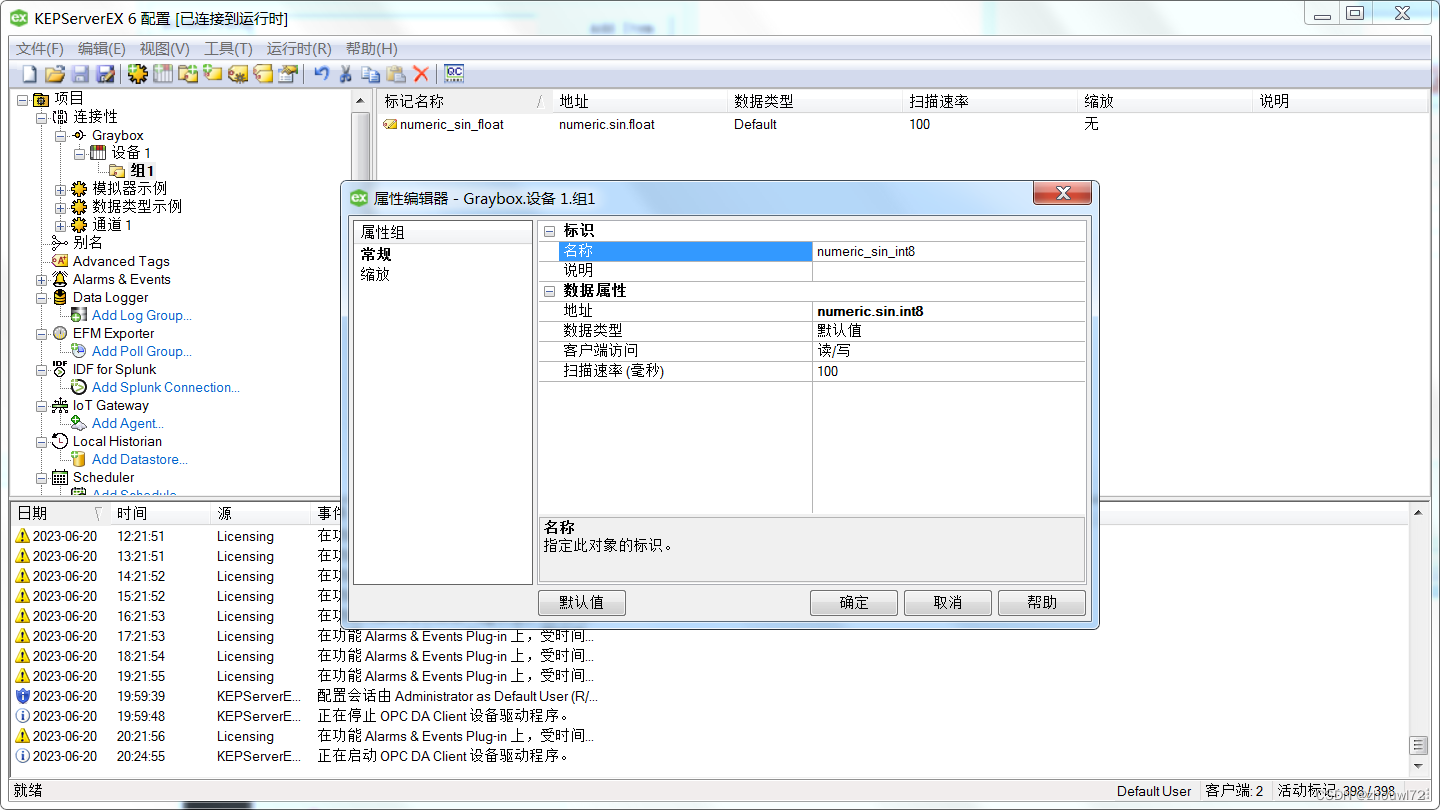Open the 工具(T) menu
The image size is (1440, 810).
pyautogui.click(x=229, y=48)
